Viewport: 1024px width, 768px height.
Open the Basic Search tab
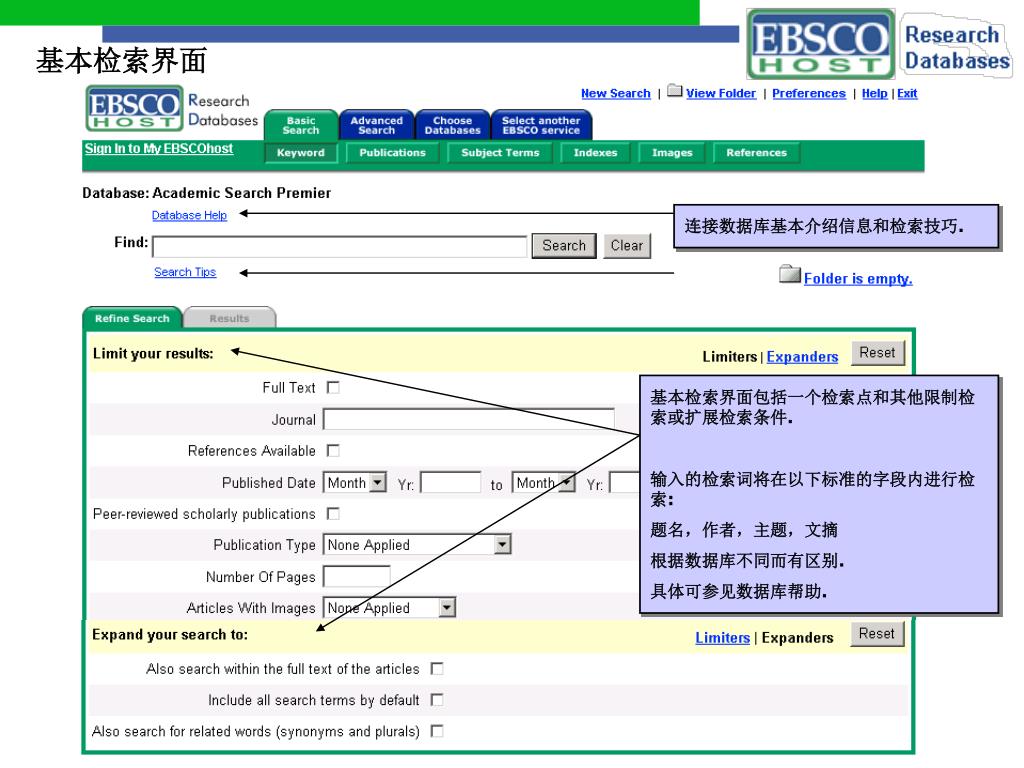pos(301,125)
